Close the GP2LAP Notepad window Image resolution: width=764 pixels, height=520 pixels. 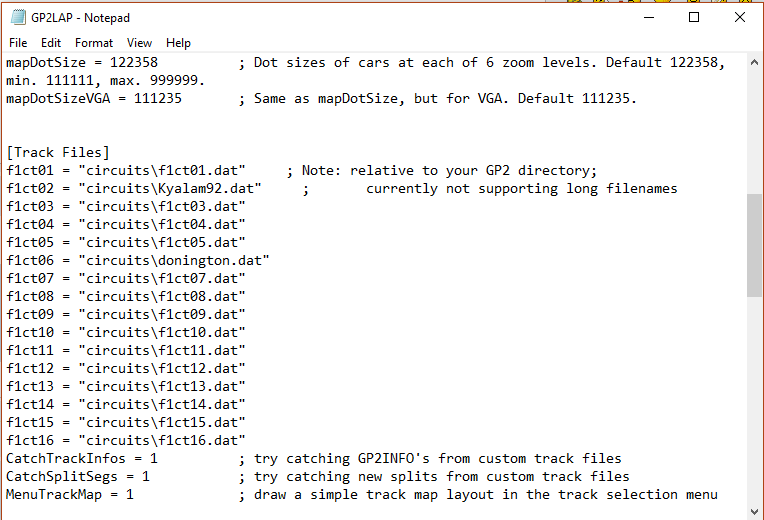point(740,17)
